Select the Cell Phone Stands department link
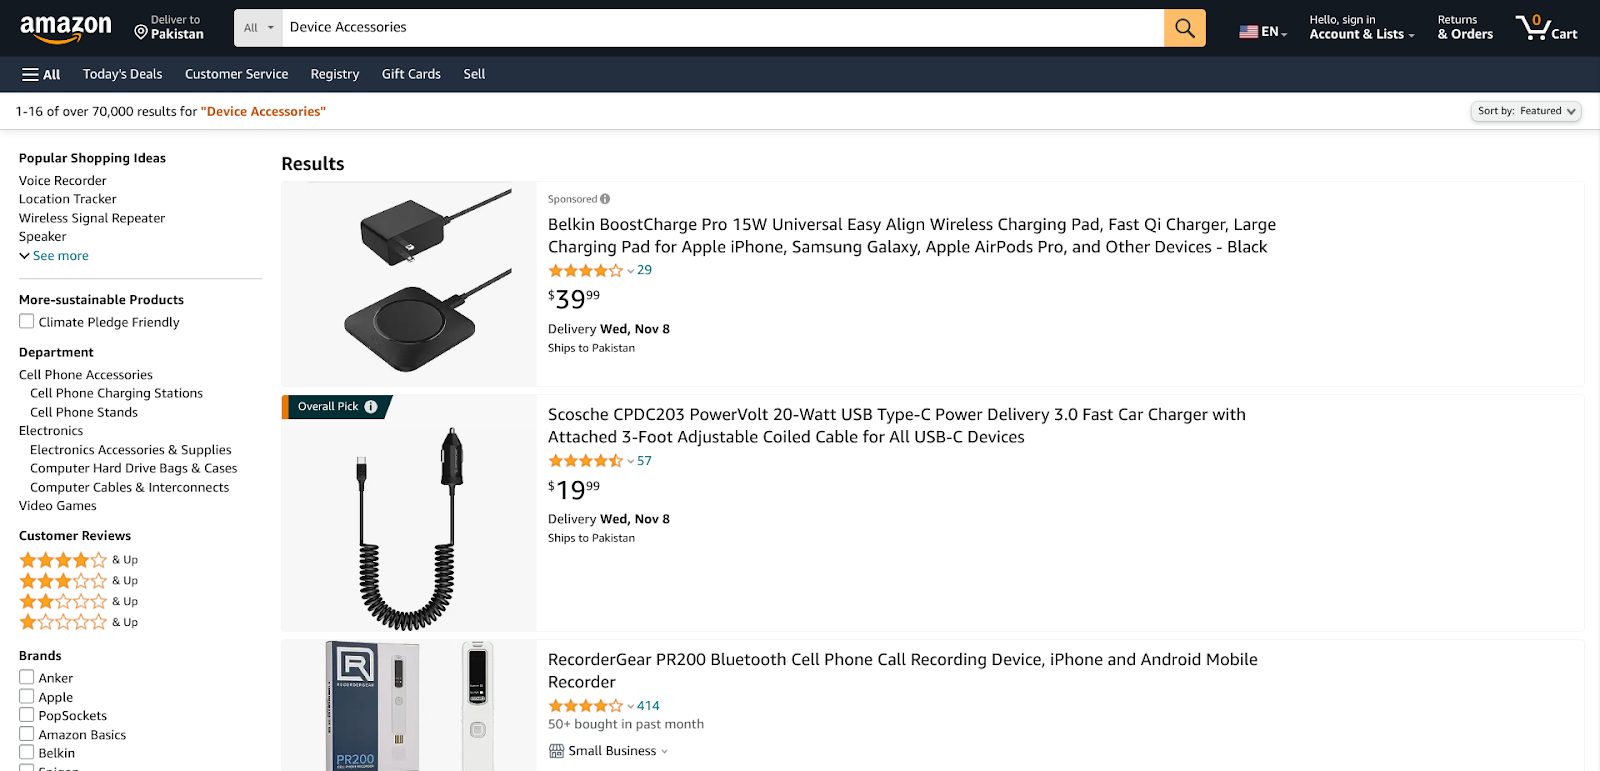The image size is (1600, 771). pyautogui.click(x=84, y=412)
